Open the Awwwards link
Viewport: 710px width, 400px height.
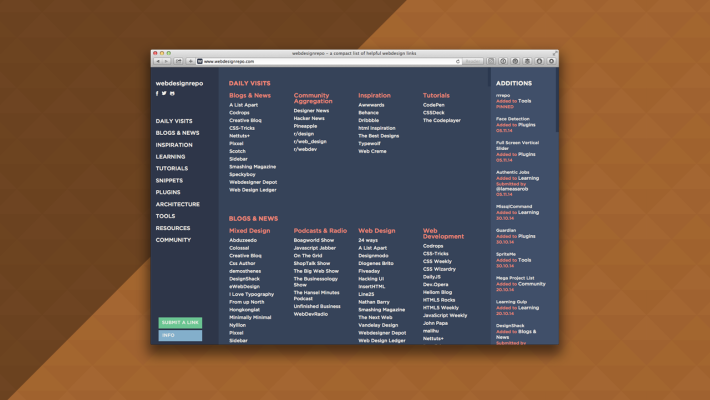pyautogui.click(x=371, y=105)
